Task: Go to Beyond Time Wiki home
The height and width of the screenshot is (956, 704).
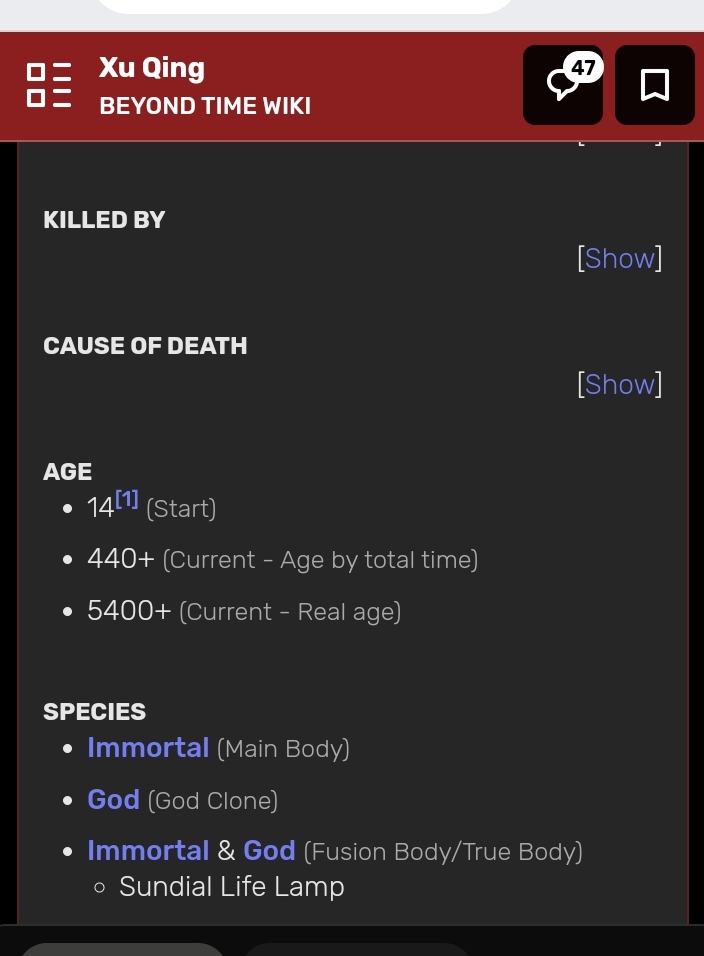Action: [x=205, y=106]
